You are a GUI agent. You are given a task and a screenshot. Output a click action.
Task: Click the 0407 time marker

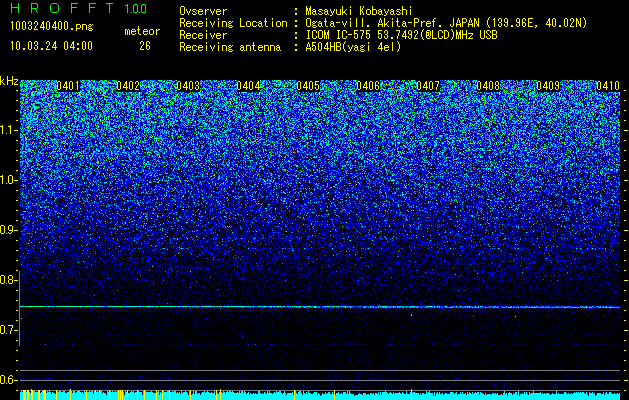pyautogui.click(x=428, y=86)
